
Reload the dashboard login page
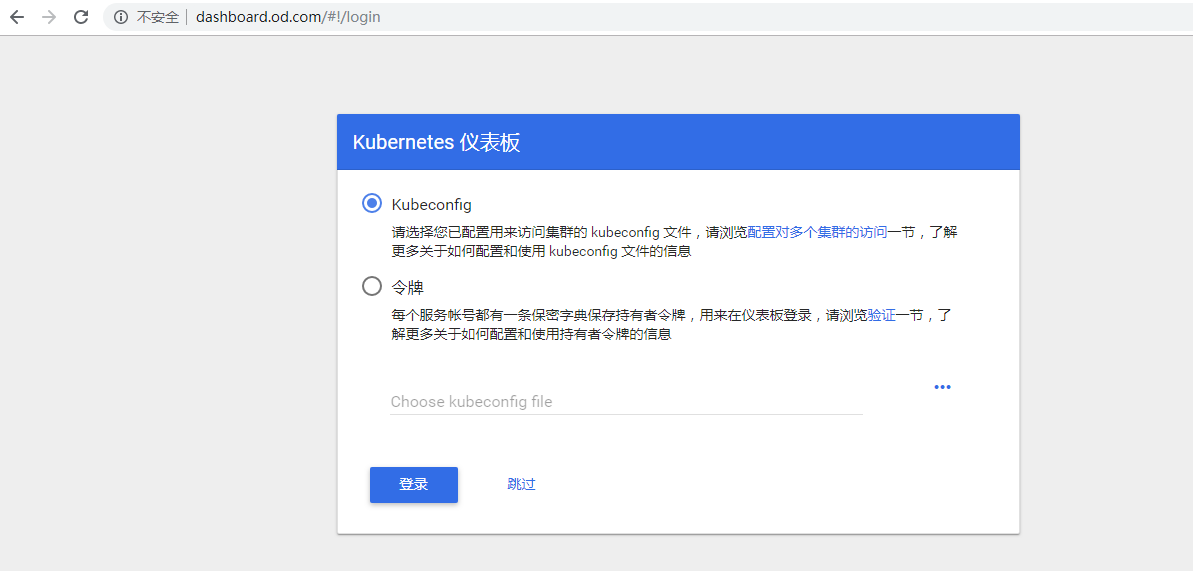pyautogui.click(x=81, y=17)
